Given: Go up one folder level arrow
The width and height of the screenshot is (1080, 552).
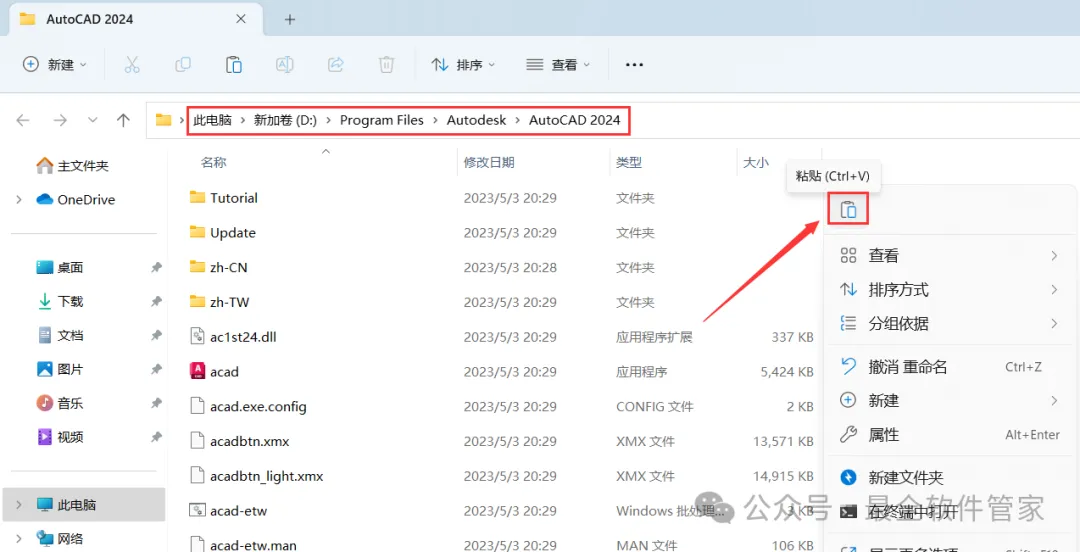Looking at the screenshot, I should pyautogui.click(x=123, y=121).
